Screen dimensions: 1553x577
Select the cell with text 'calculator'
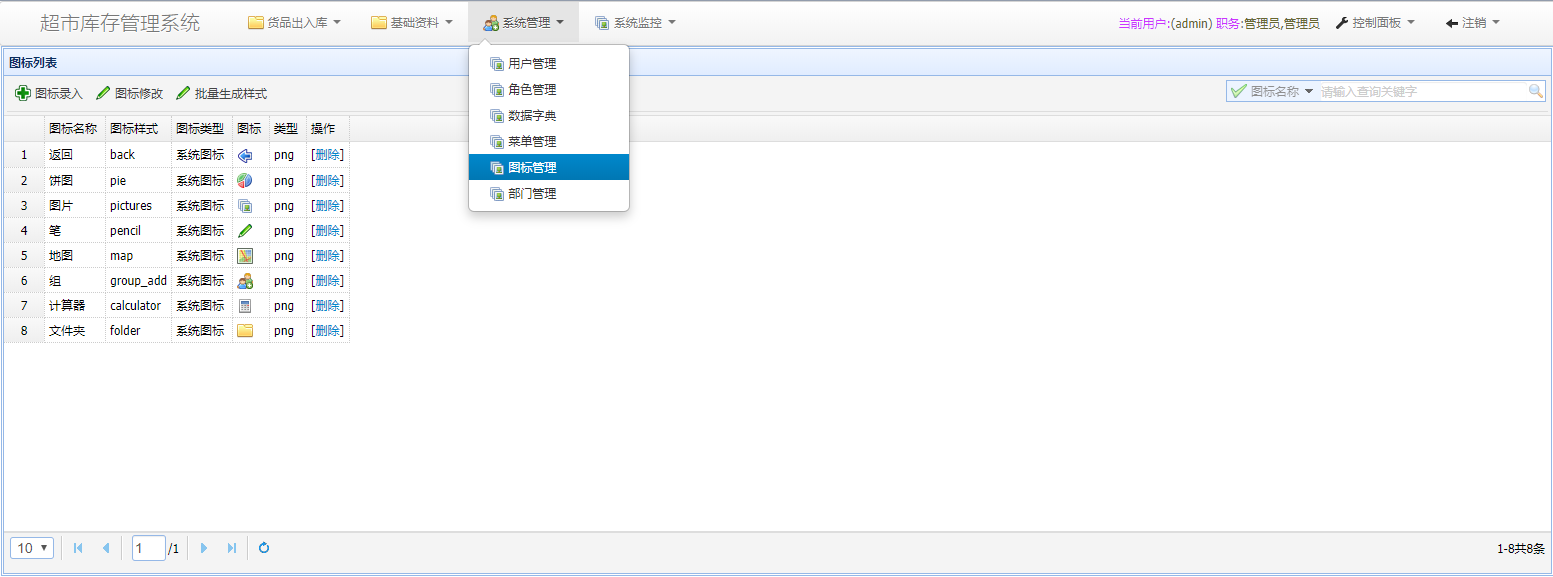tap(138, 306)
